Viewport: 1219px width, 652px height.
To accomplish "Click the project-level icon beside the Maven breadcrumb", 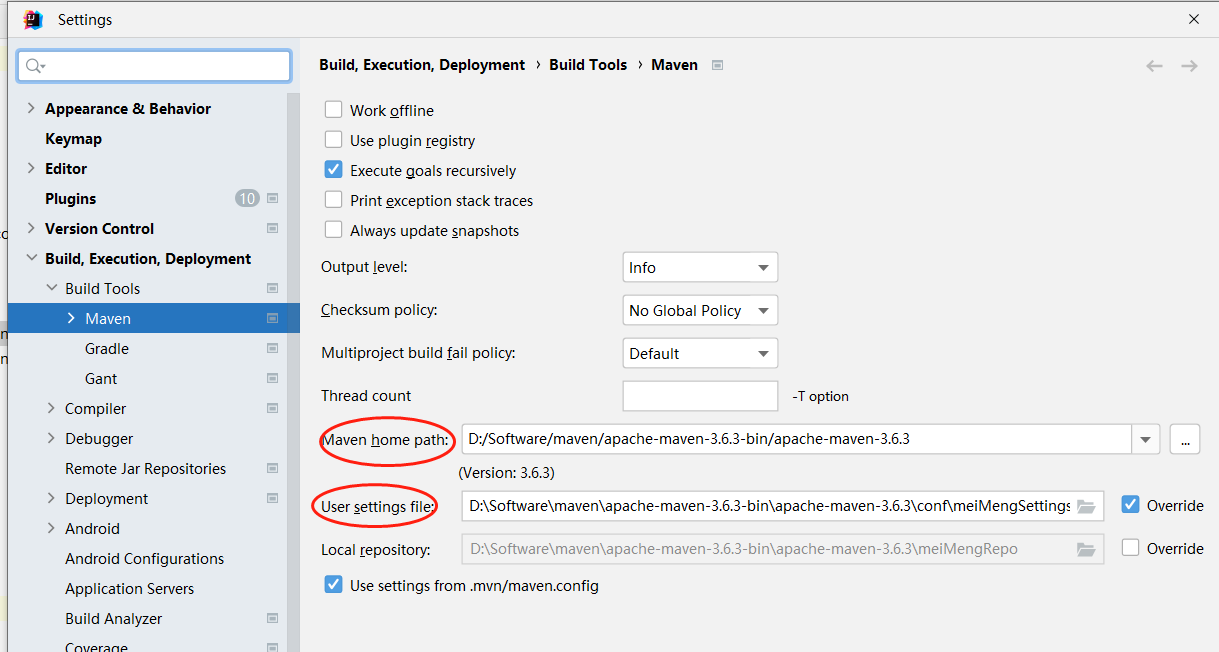I will [717, 65].
